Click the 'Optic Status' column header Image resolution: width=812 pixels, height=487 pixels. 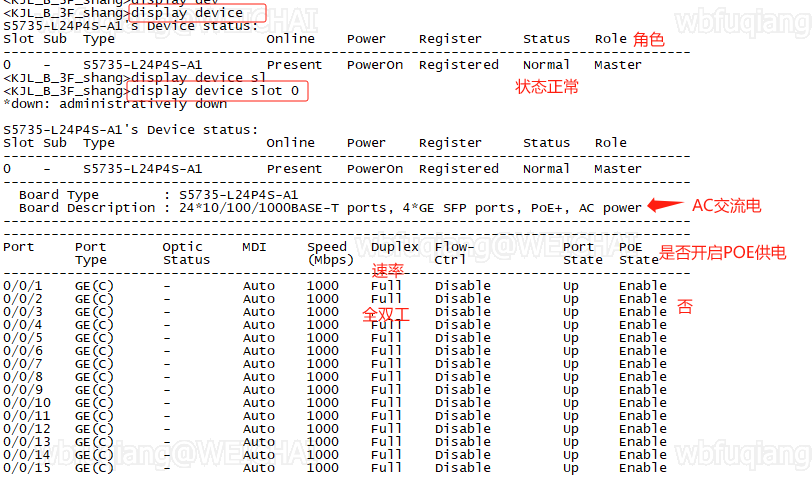[186, 253]
